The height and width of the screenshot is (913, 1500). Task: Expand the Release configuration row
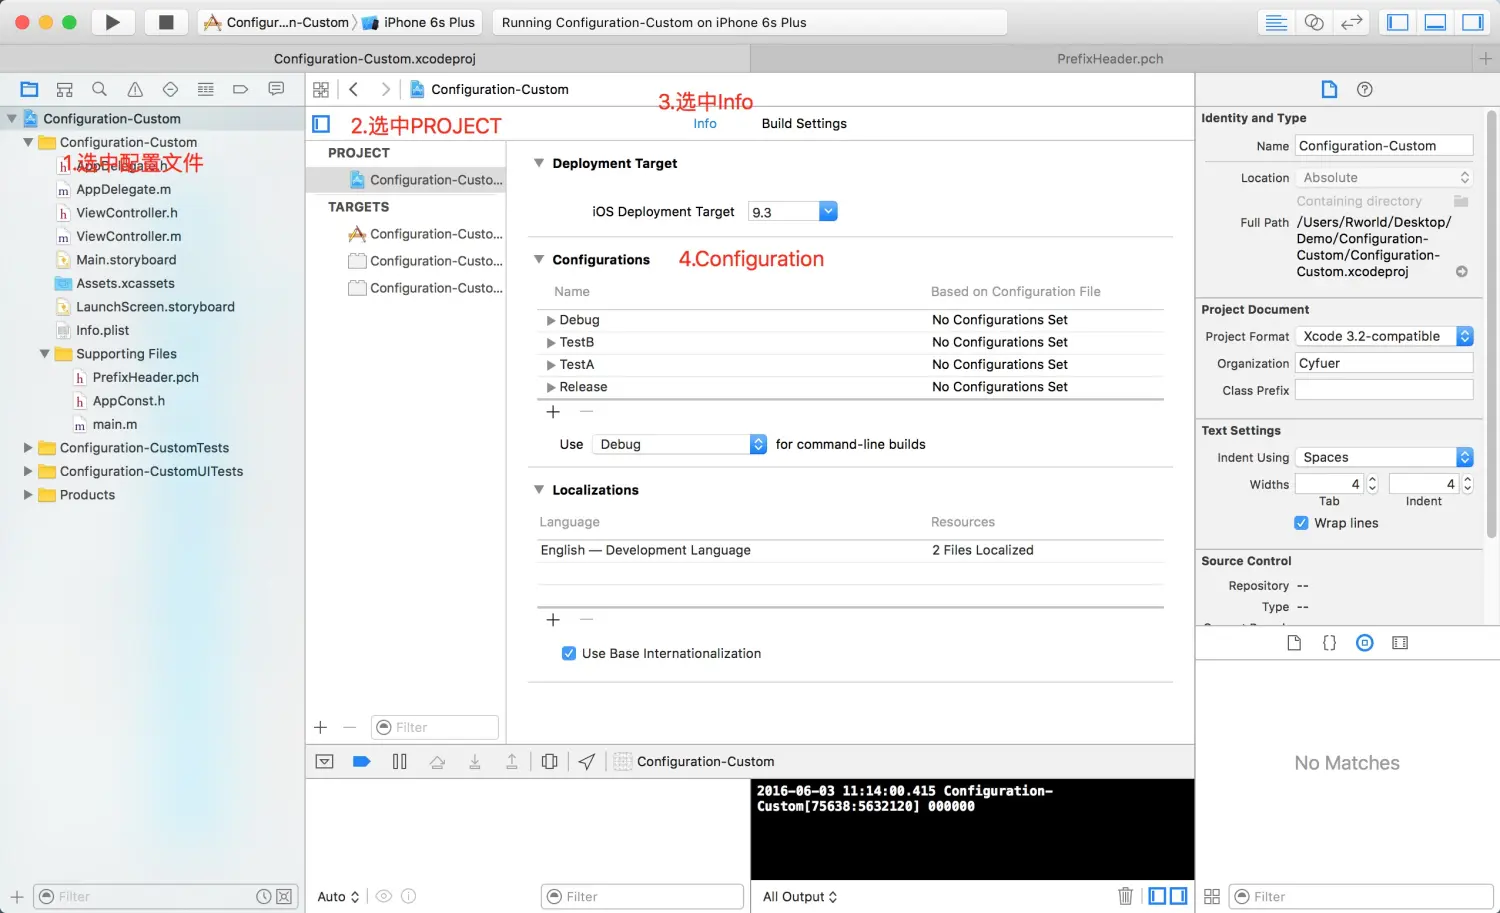coord(551,387)
